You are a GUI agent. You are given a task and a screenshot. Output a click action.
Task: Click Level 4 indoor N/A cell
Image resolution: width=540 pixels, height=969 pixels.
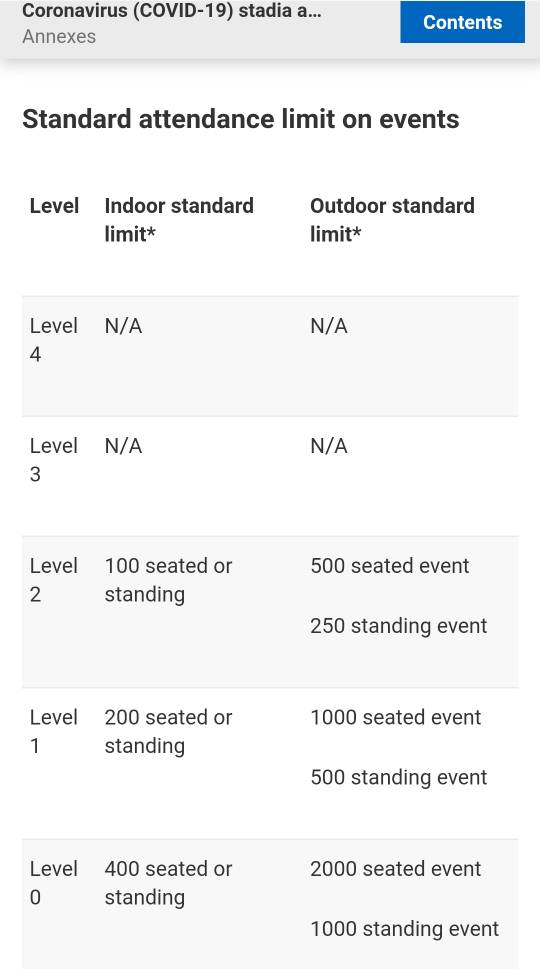[x=124, y=326]
